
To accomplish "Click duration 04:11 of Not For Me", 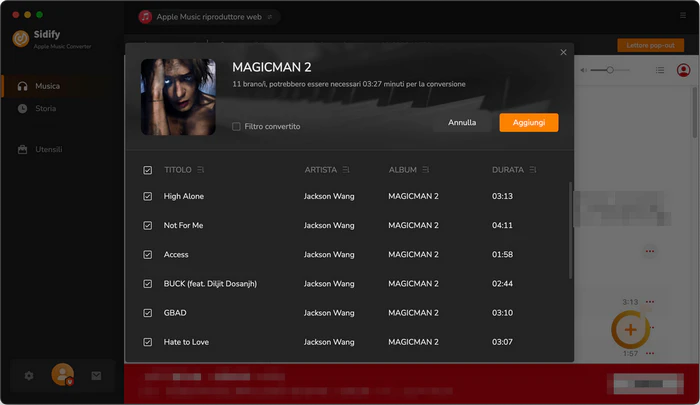I will (x=502, y=225).
